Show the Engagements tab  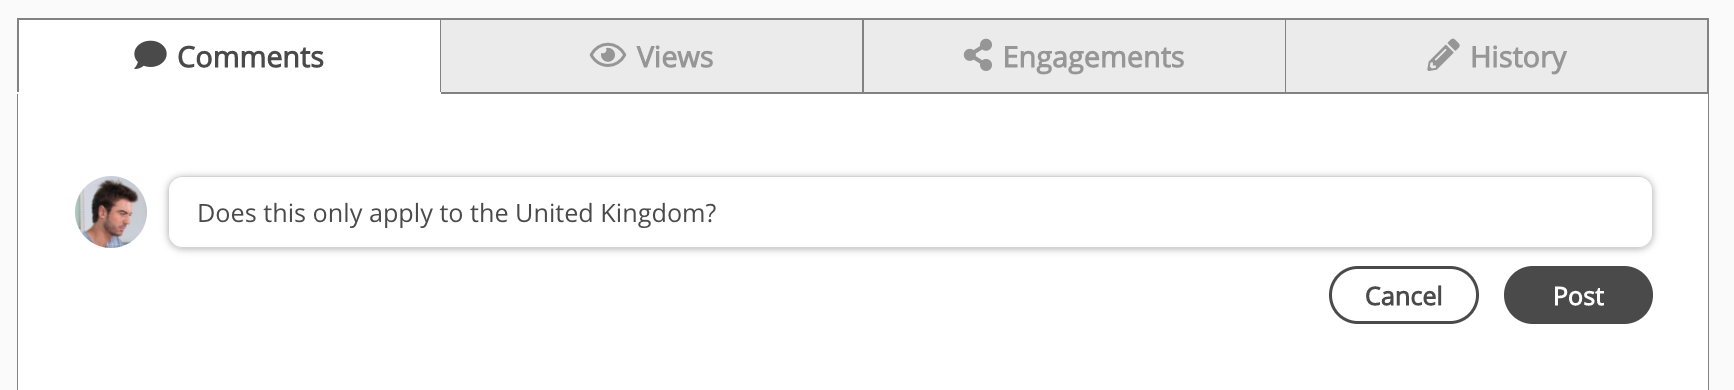(x=1074, y=56)
